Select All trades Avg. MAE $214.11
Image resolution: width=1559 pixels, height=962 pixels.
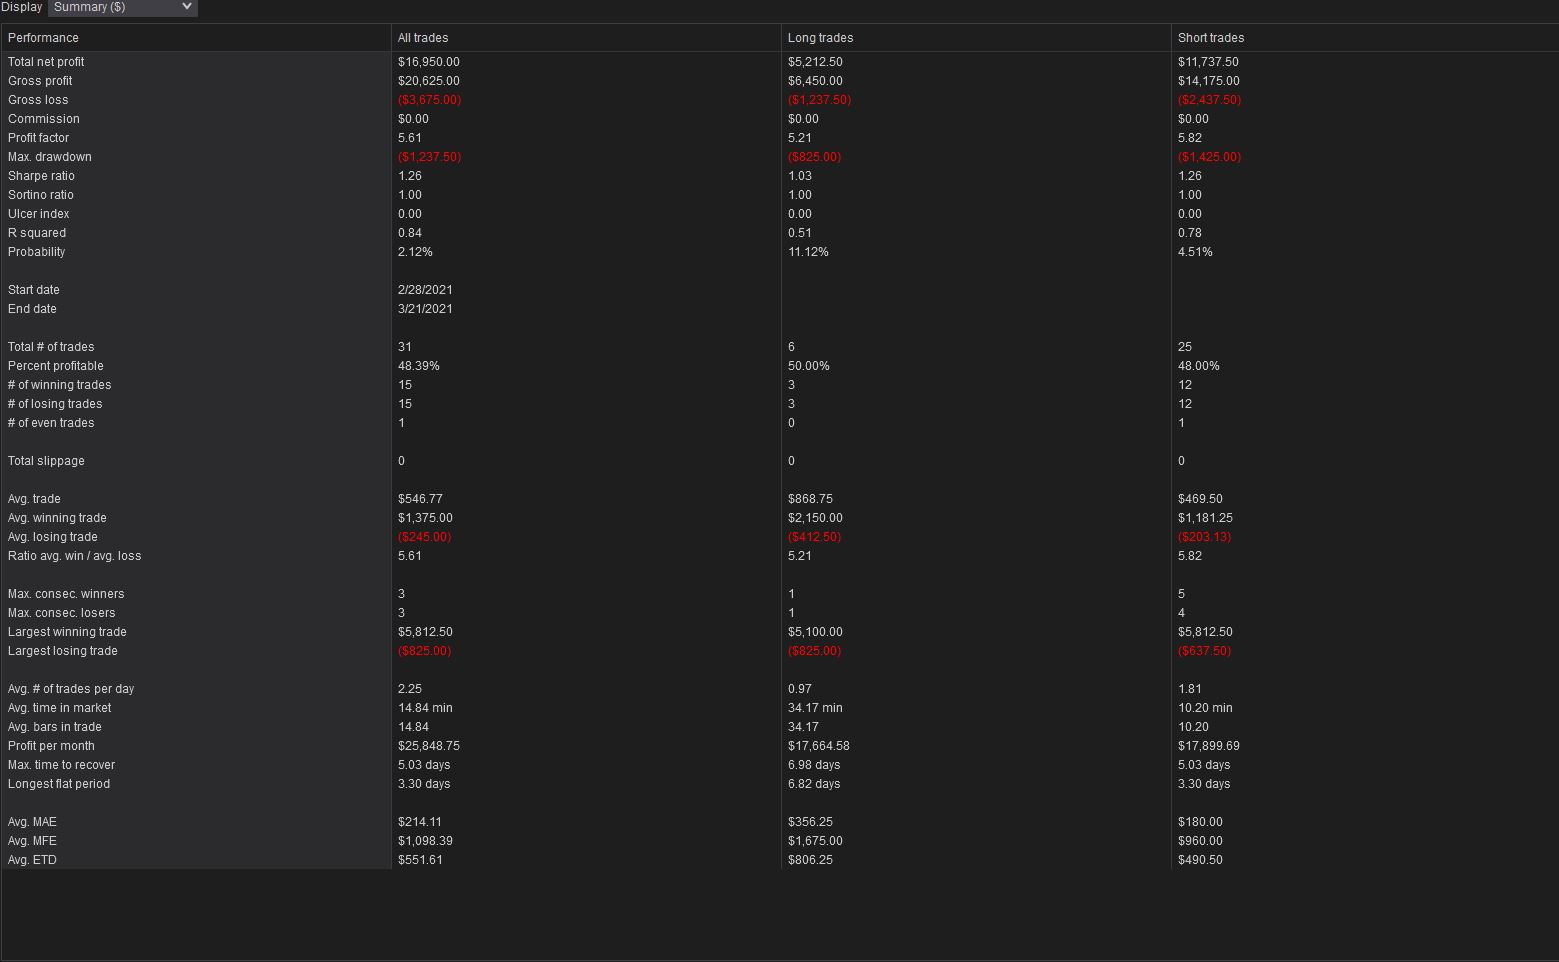[x=420, y=822]
